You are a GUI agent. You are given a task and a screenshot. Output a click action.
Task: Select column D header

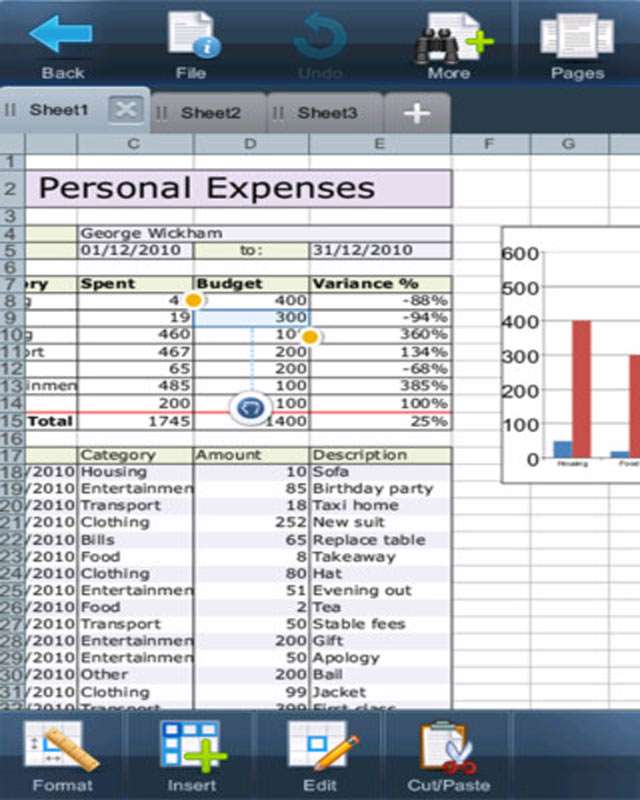[x=250, y=144]
